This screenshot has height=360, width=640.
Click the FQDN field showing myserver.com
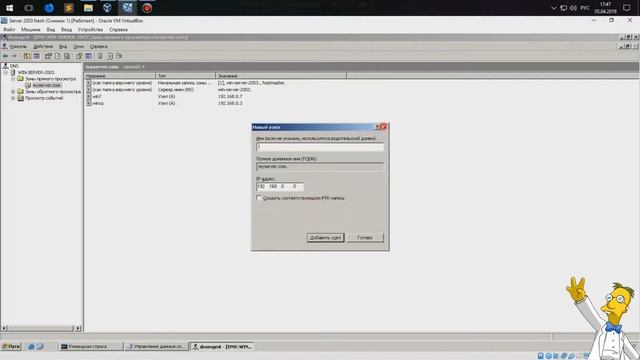320,167
